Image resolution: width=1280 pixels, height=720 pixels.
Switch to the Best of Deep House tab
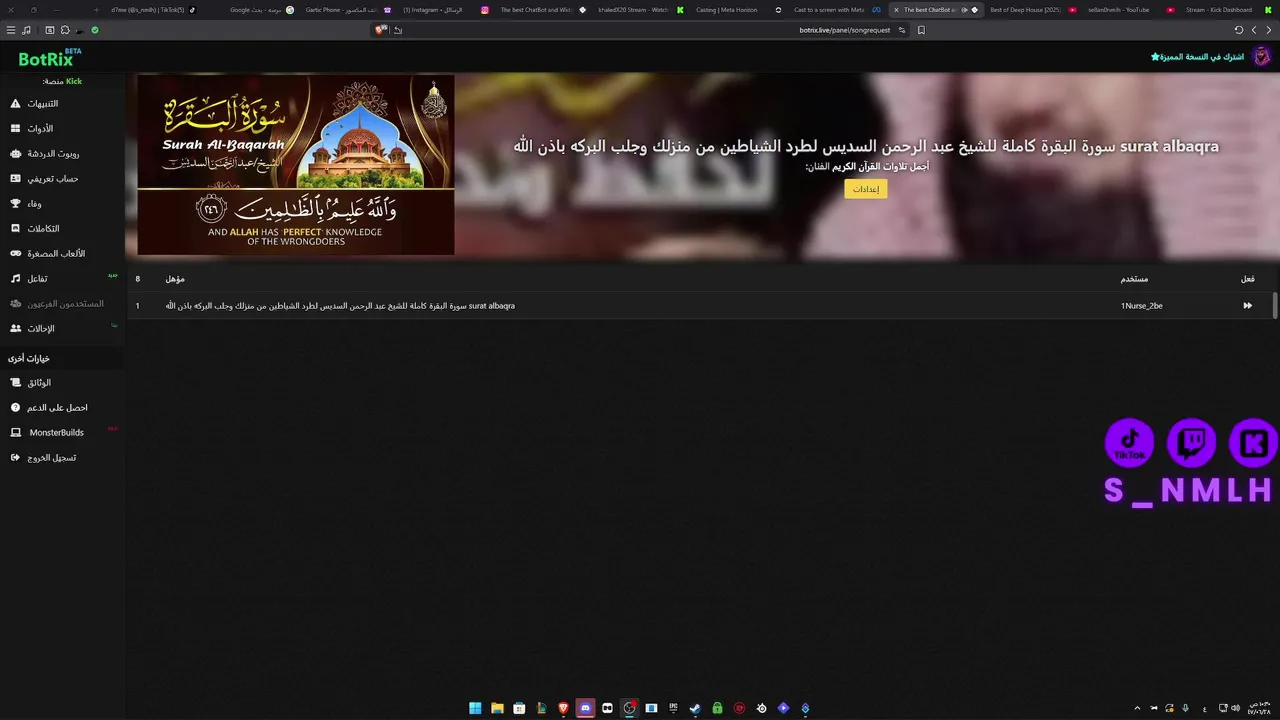pos(1032,10)
